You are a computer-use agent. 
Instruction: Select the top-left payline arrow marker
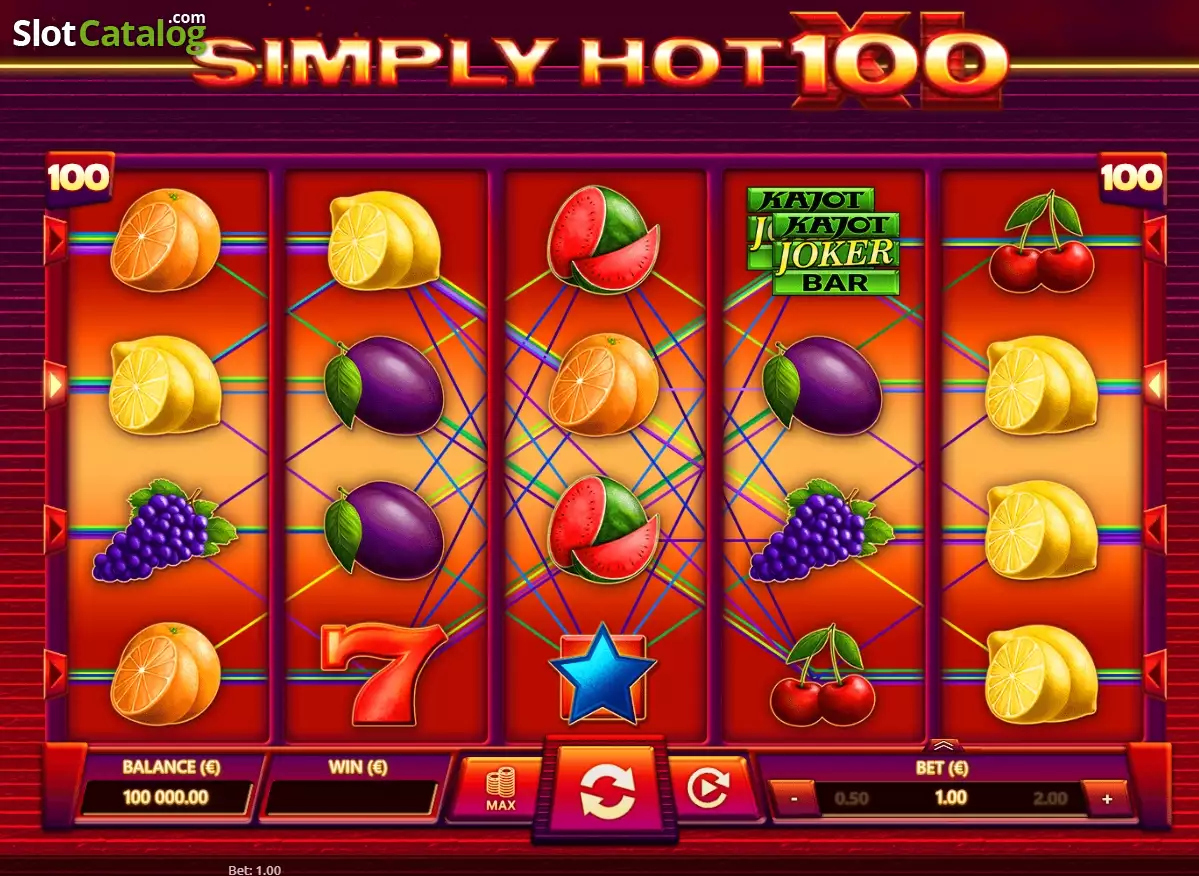coord(56,240)
